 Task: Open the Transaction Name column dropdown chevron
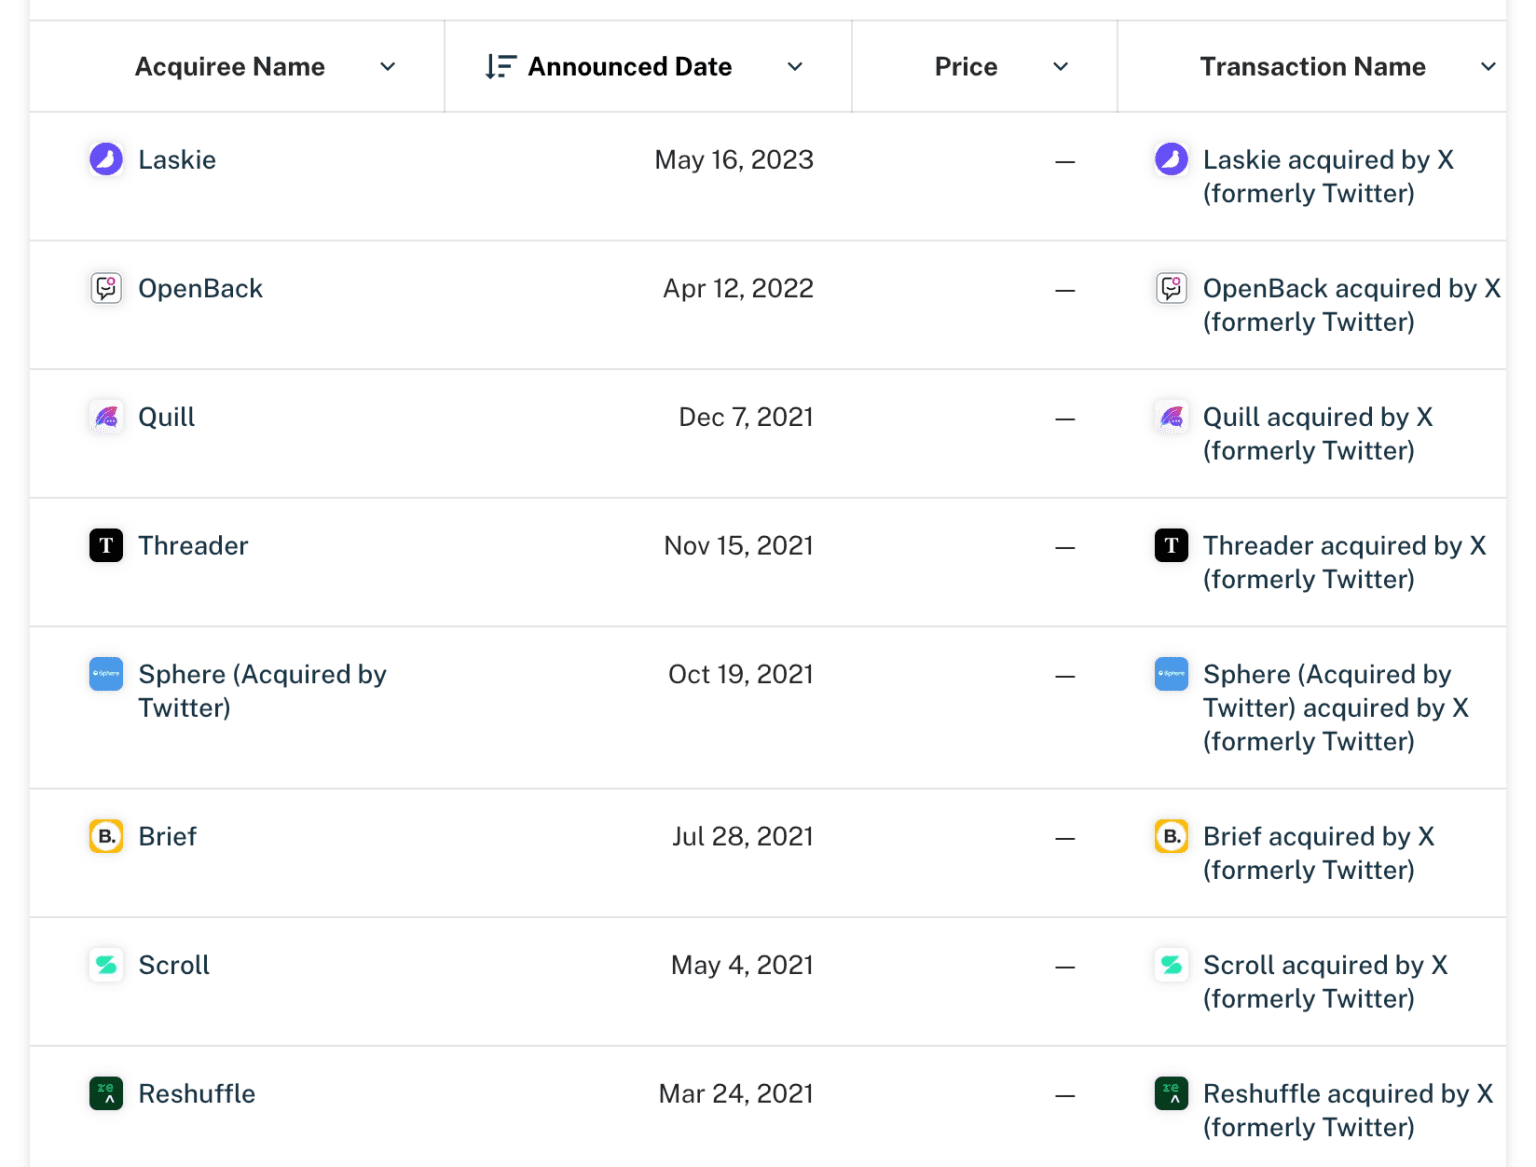pyautogui.click(x=1488, y=67)
